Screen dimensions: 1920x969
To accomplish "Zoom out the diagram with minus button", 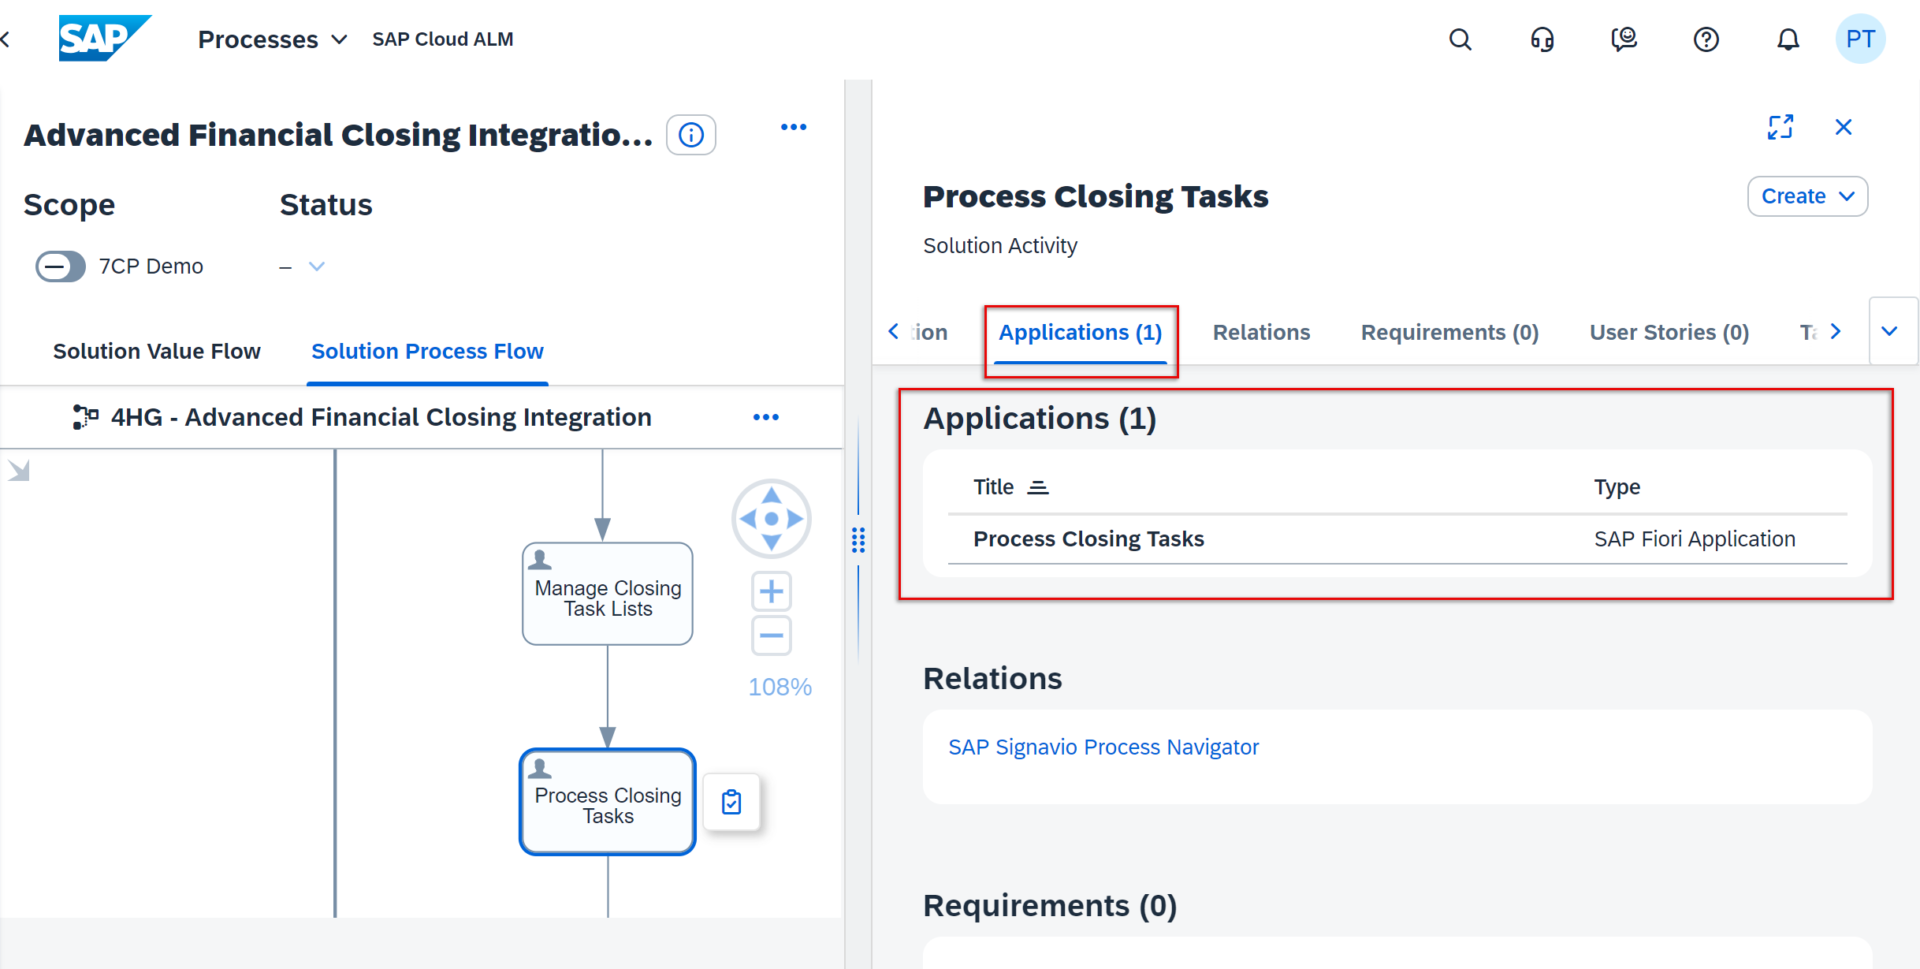I will point(771,636).
